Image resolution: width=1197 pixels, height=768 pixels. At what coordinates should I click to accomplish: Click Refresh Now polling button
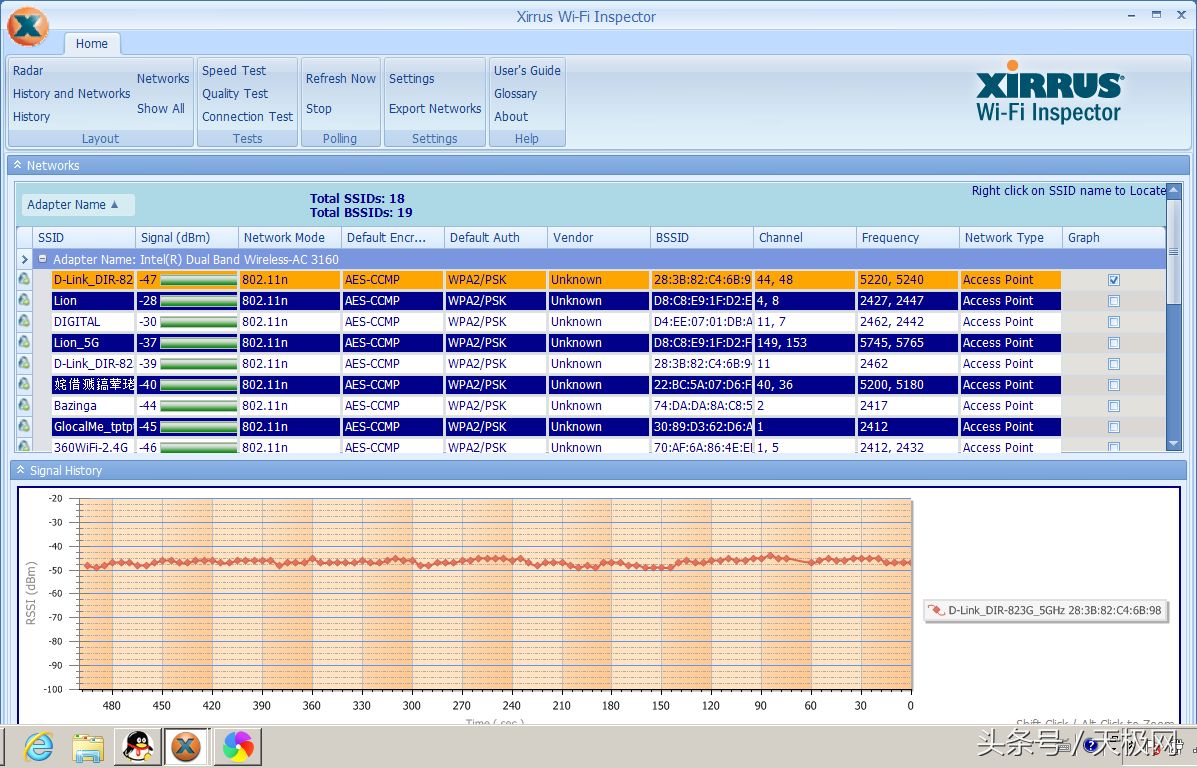click(x=340, y=78)
